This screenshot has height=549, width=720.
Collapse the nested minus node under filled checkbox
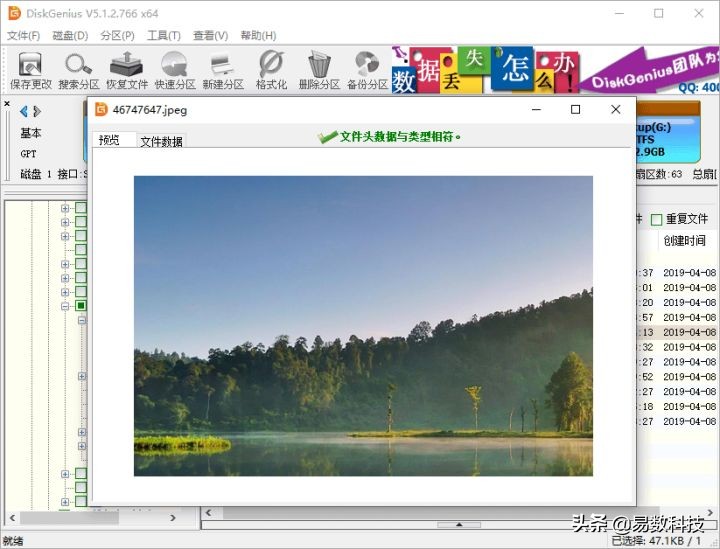click(x=82, y=320)
